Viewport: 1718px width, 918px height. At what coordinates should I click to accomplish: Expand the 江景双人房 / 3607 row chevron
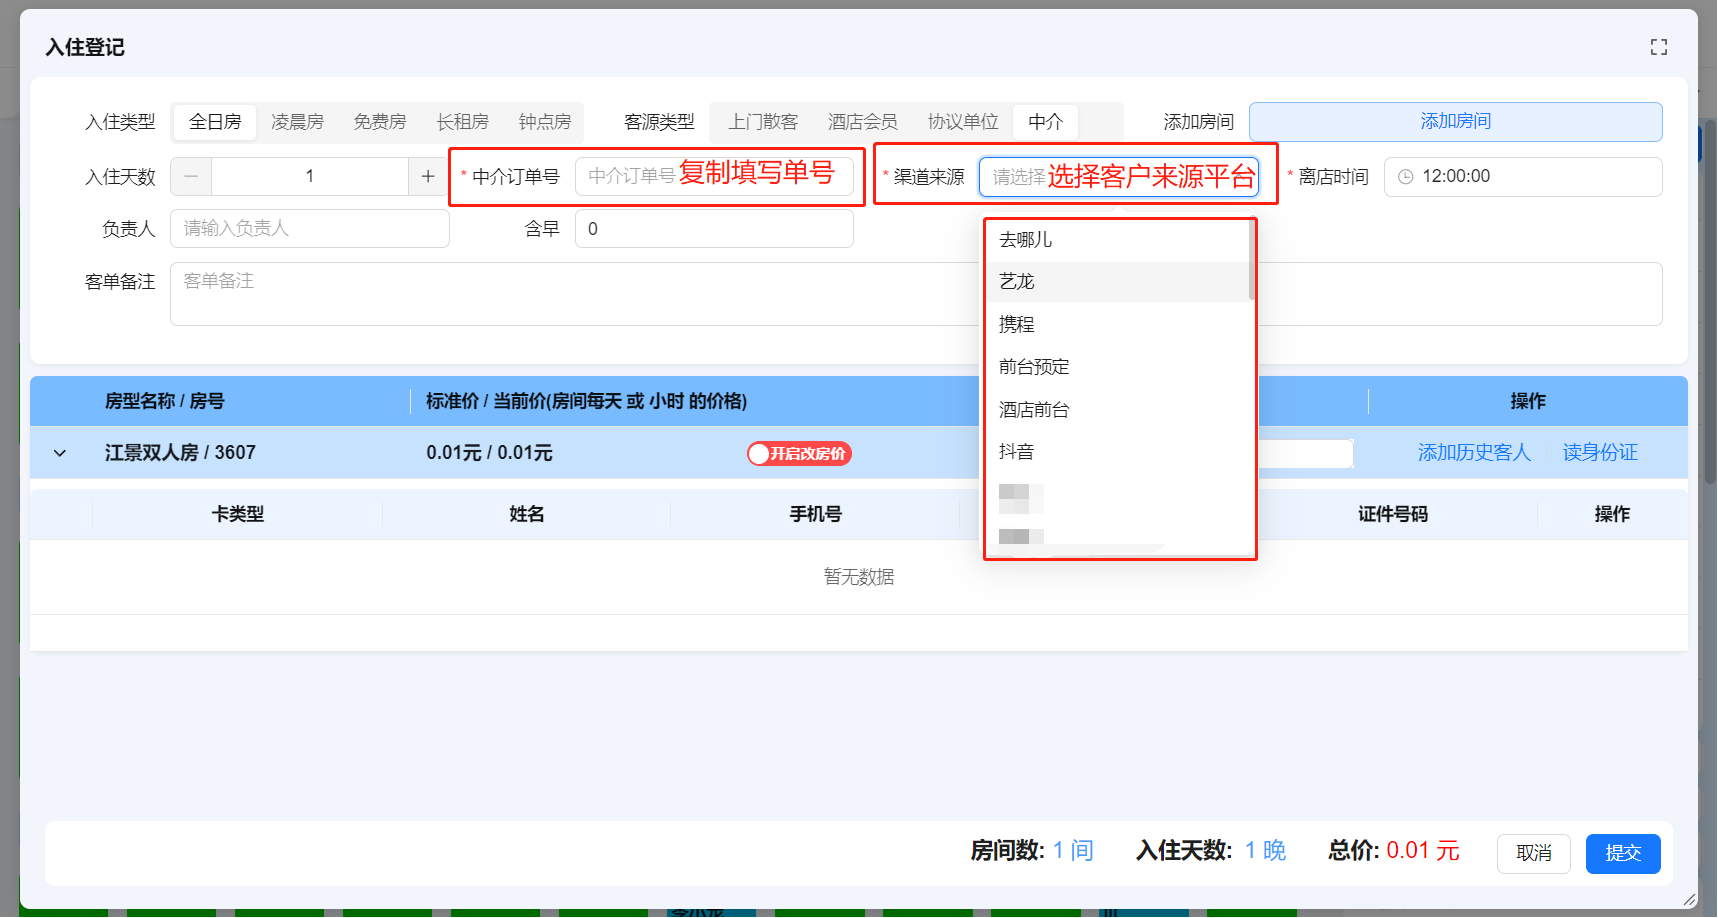(60, 453)
